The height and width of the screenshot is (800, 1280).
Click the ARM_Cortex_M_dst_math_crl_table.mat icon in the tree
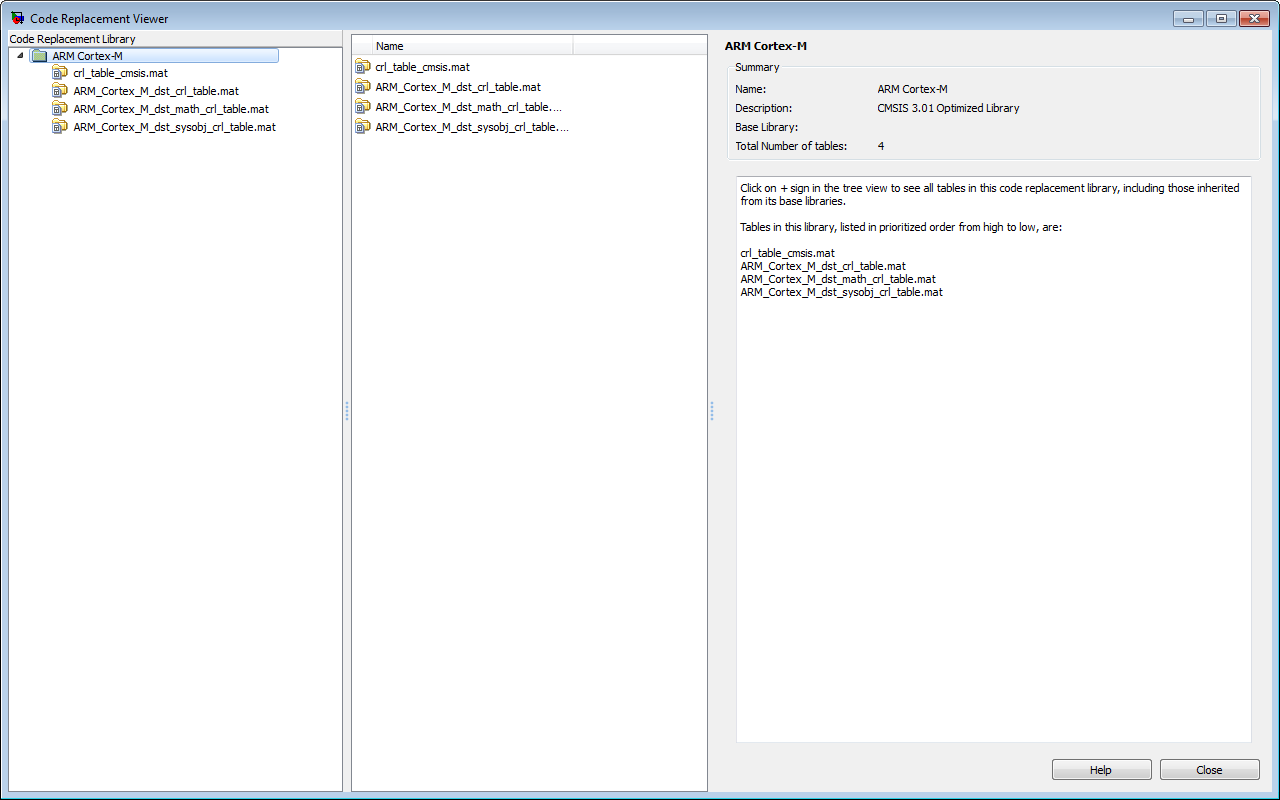coord(60,109)
